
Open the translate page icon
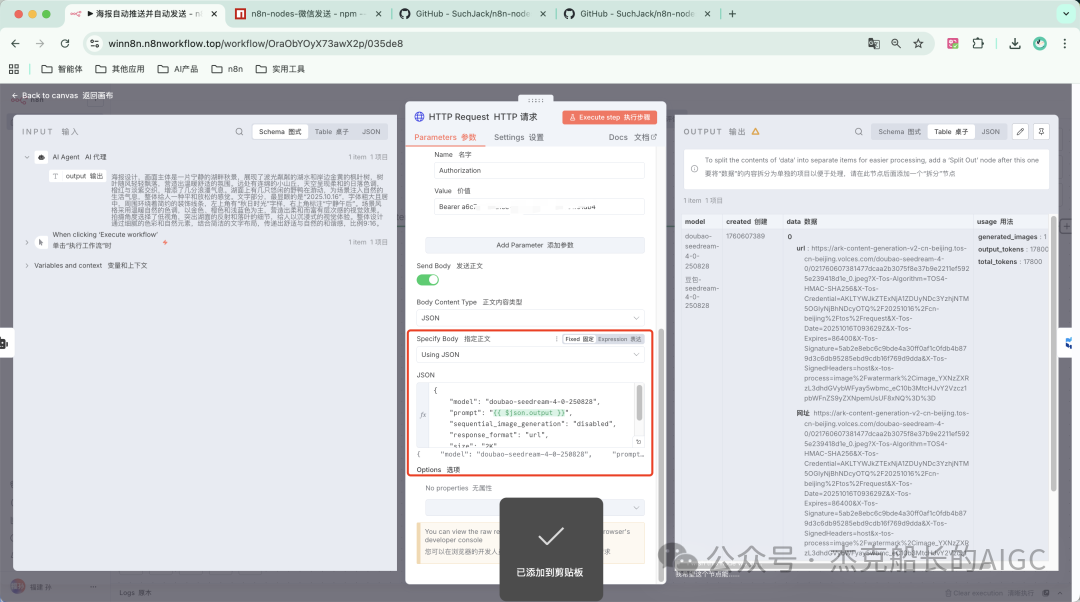873,43
